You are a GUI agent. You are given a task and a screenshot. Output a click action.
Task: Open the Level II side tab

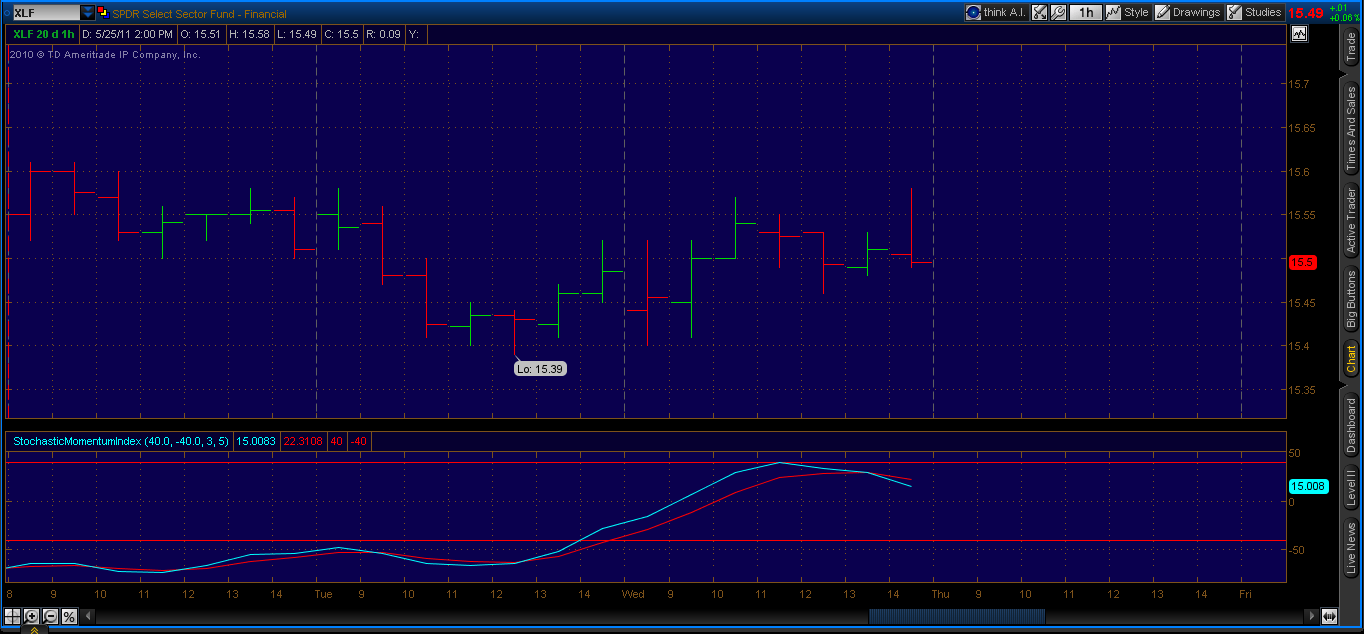(x=1351, y=487)
